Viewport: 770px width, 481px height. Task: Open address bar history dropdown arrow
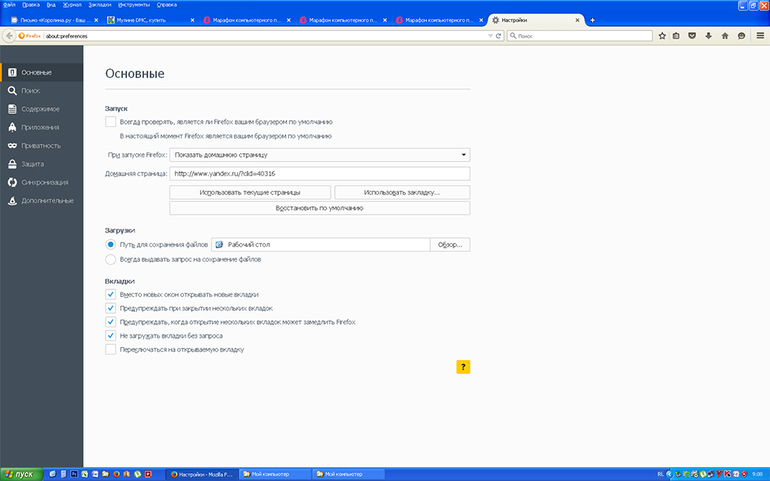pyautogui.click(x=490, y=36)
